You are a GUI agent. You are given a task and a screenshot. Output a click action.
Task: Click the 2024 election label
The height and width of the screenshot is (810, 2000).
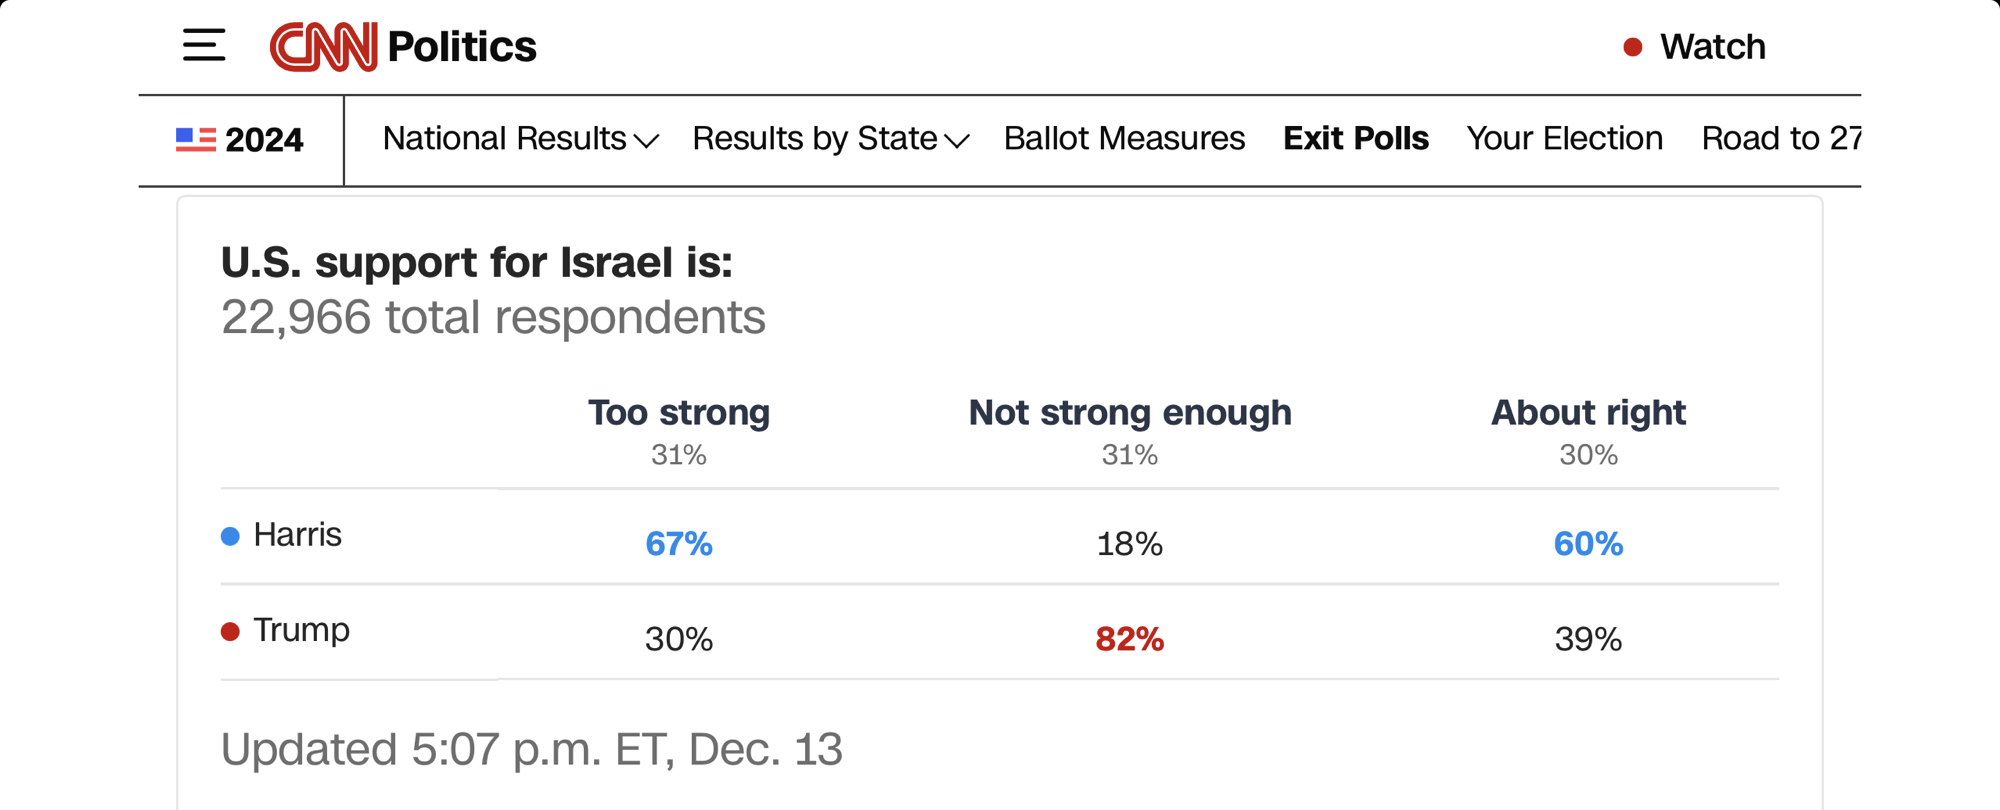pyautogui.click(x=264, y=141)
